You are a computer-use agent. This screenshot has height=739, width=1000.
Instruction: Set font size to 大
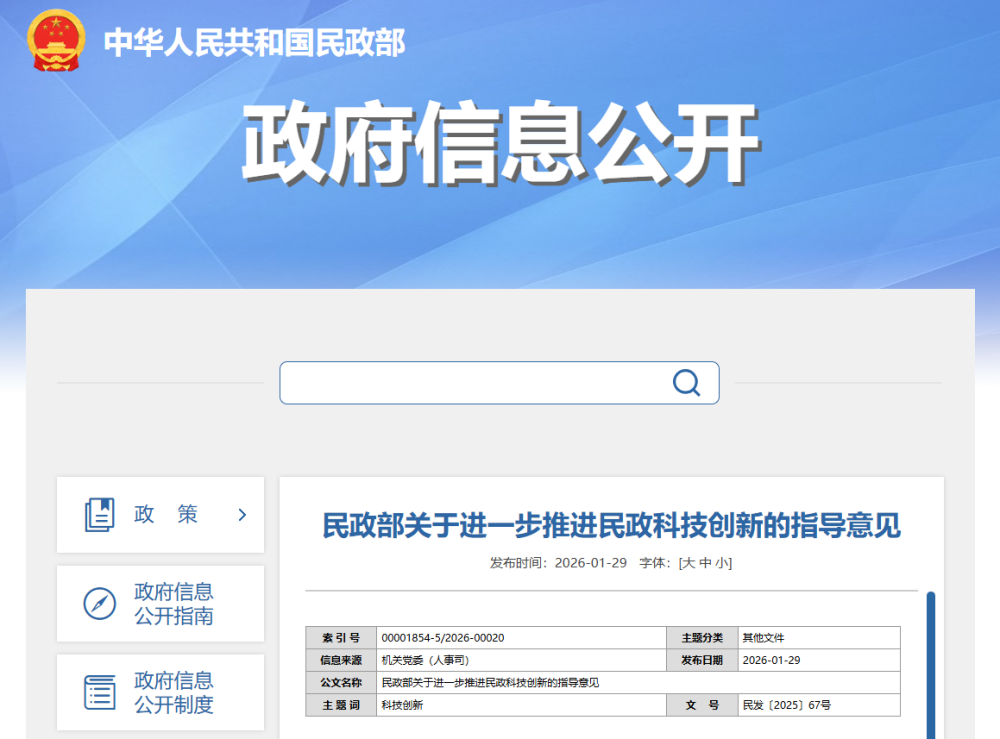point(689,563)
